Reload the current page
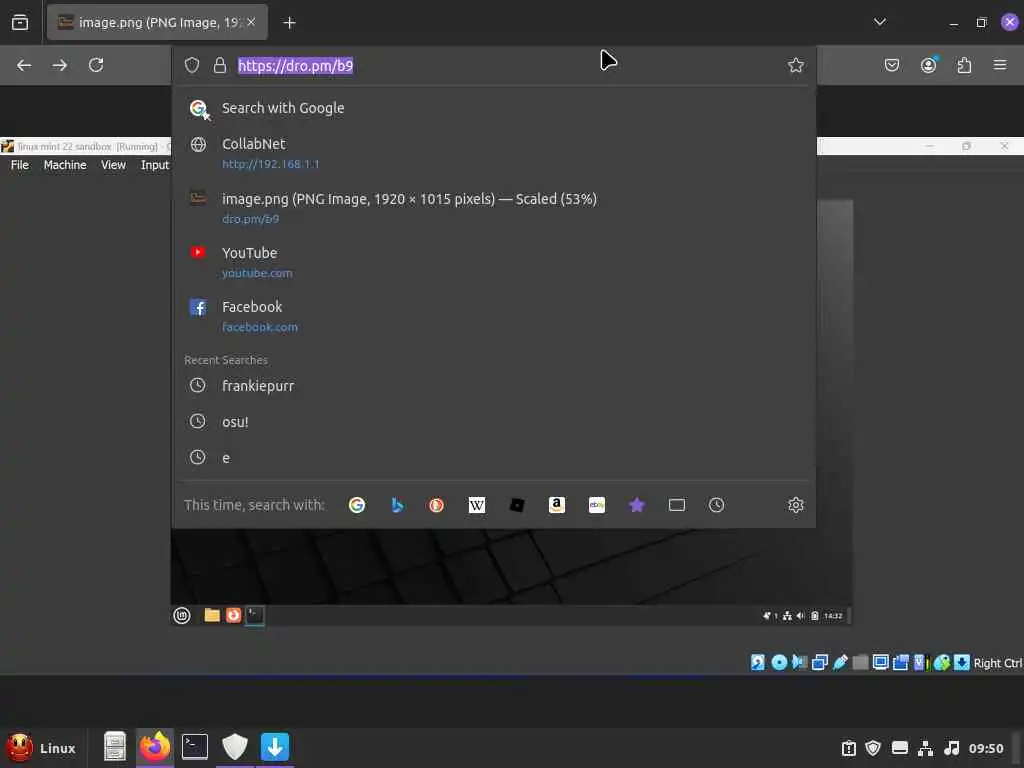1024x768 pixels. coord(96,65)
